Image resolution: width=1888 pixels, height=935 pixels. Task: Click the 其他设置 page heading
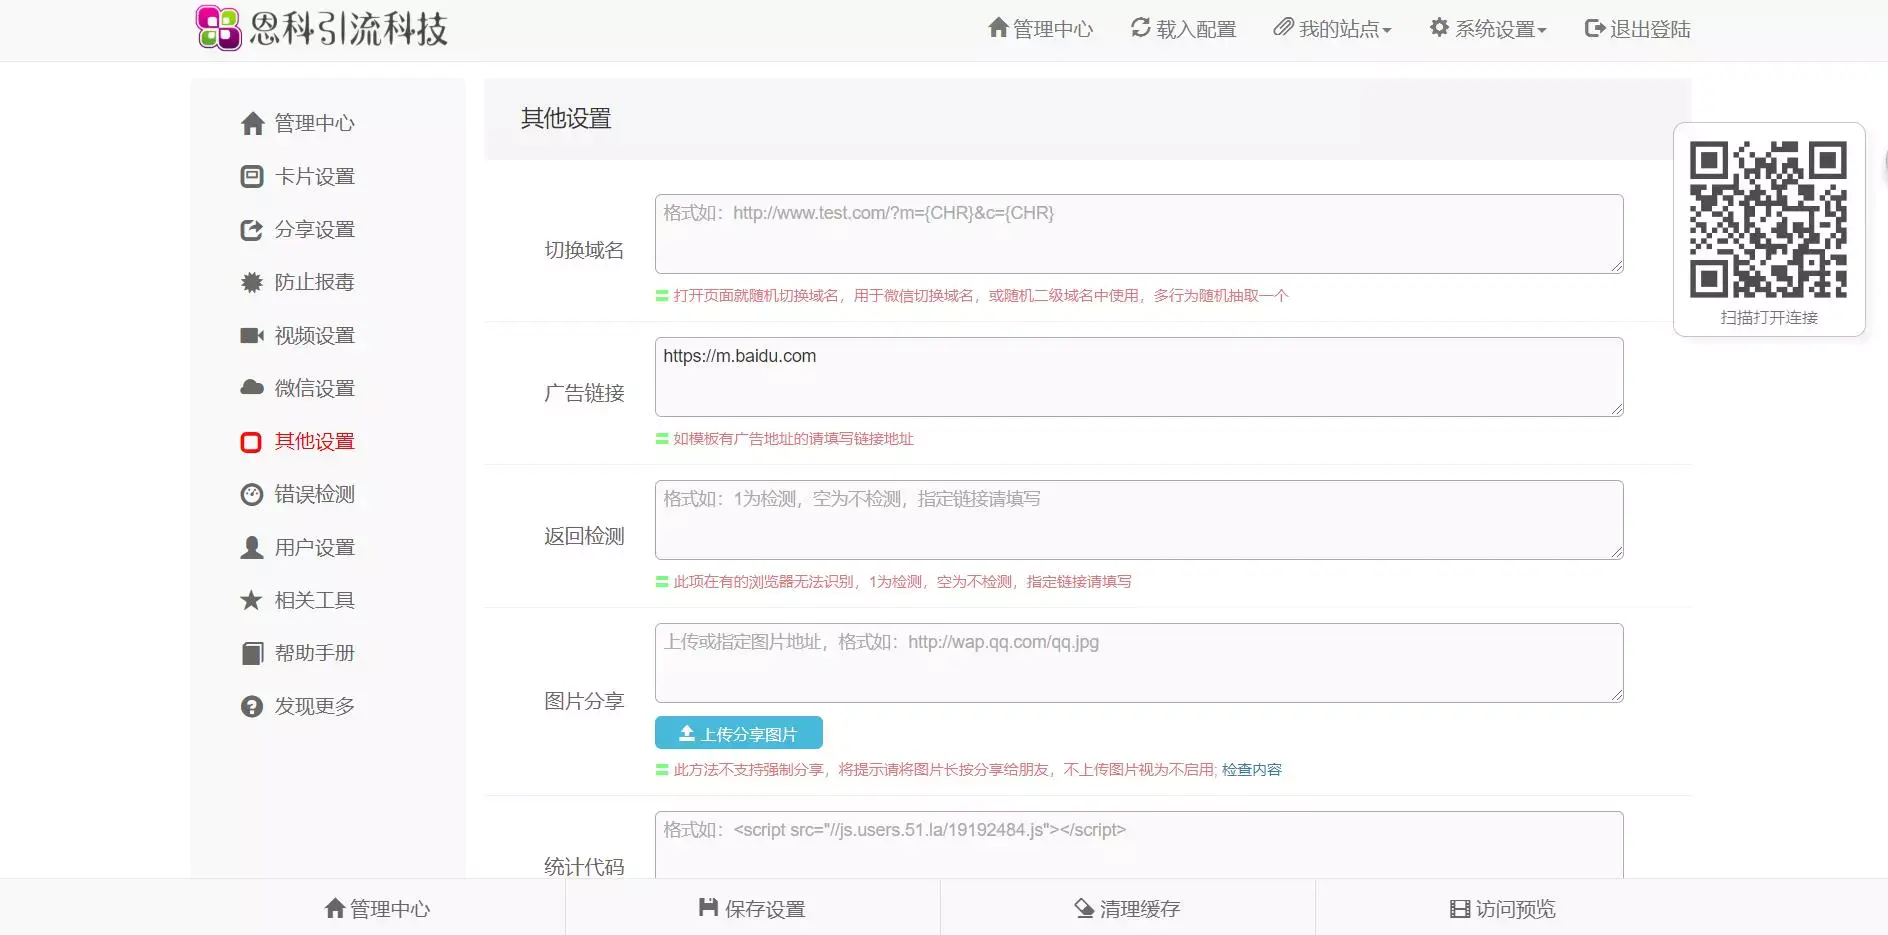566,118
